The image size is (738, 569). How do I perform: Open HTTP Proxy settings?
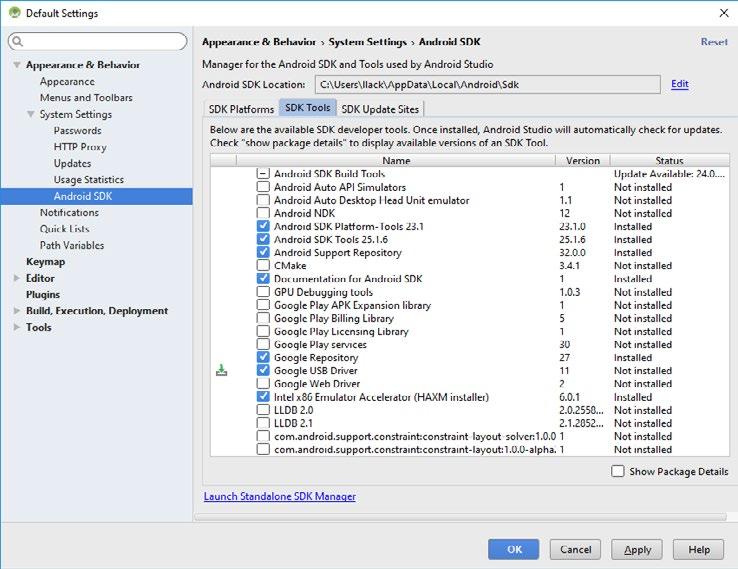click(80, 147)
